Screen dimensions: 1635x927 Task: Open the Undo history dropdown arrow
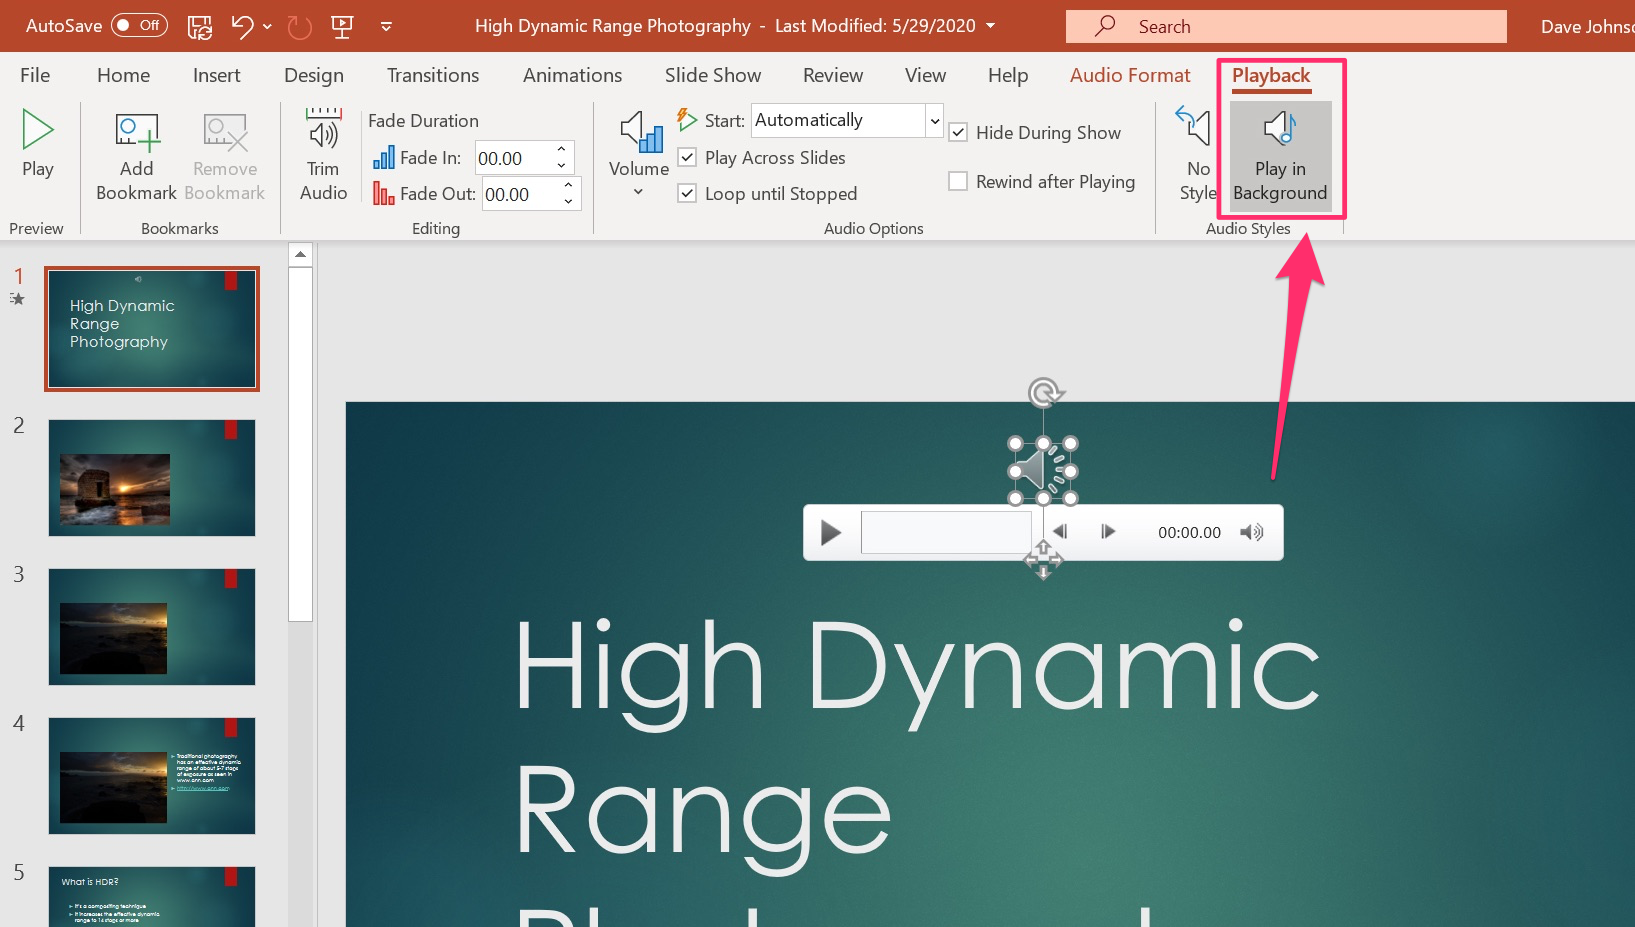[x=267, y=27]
